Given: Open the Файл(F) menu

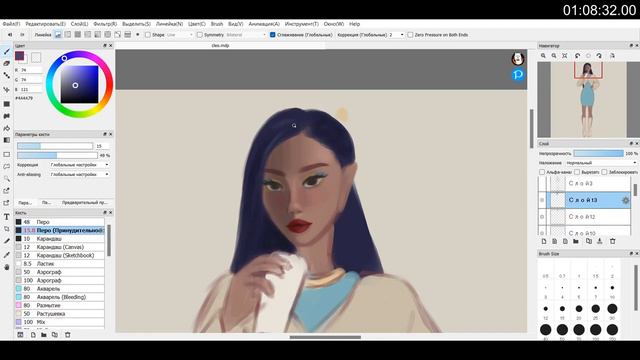Looking at the screenshot, I should 11,24.
